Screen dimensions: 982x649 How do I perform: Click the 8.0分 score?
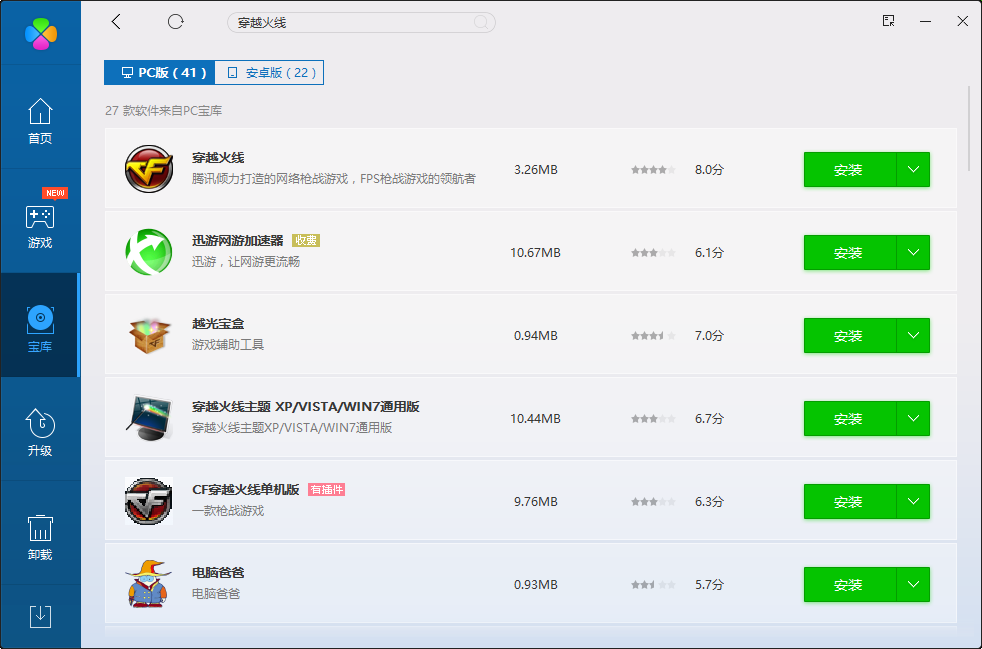pos(709,170)
